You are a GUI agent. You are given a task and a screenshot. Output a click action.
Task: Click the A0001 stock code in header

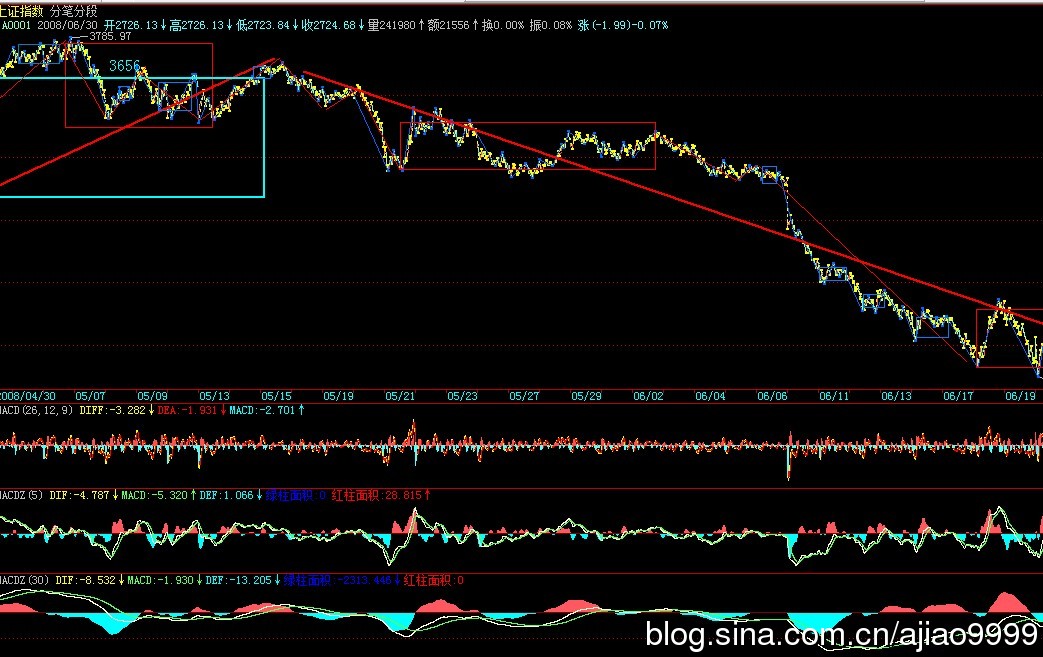pos(15,23)
